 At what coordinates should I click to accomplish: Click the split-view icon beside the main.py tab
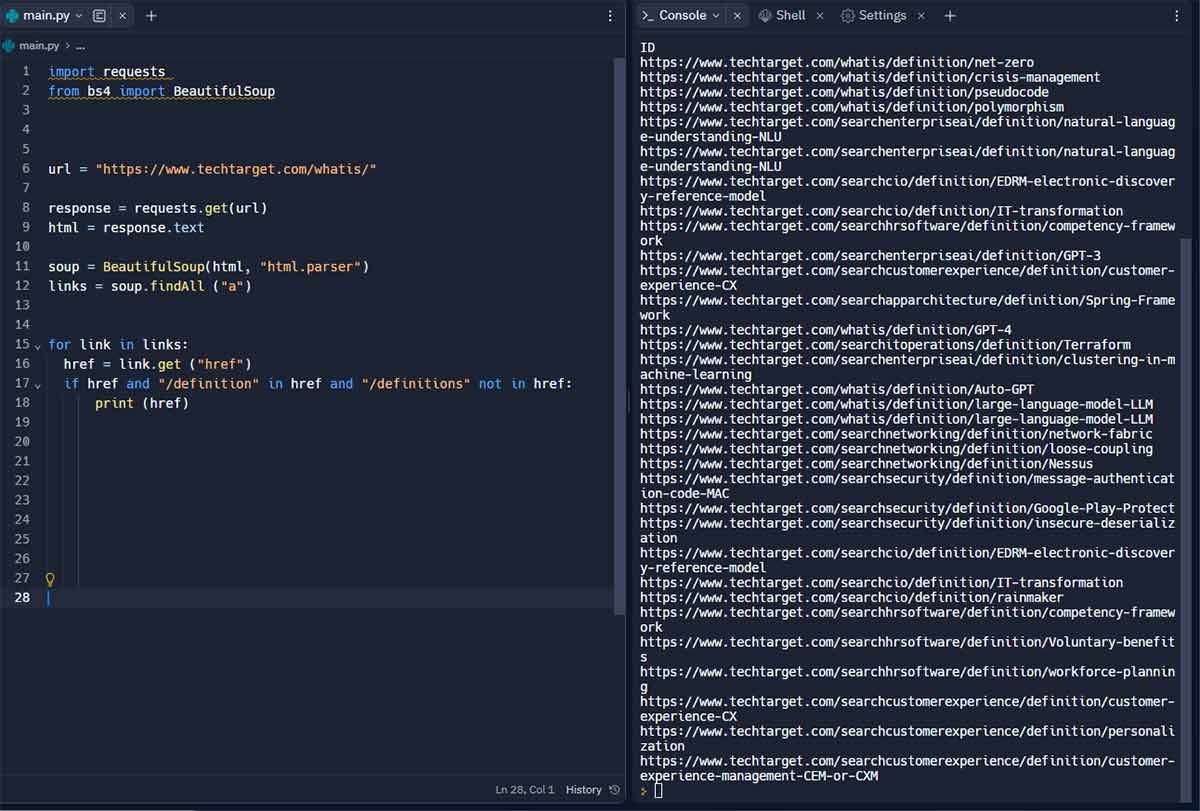pyautogui.click(x=99, y=15)
